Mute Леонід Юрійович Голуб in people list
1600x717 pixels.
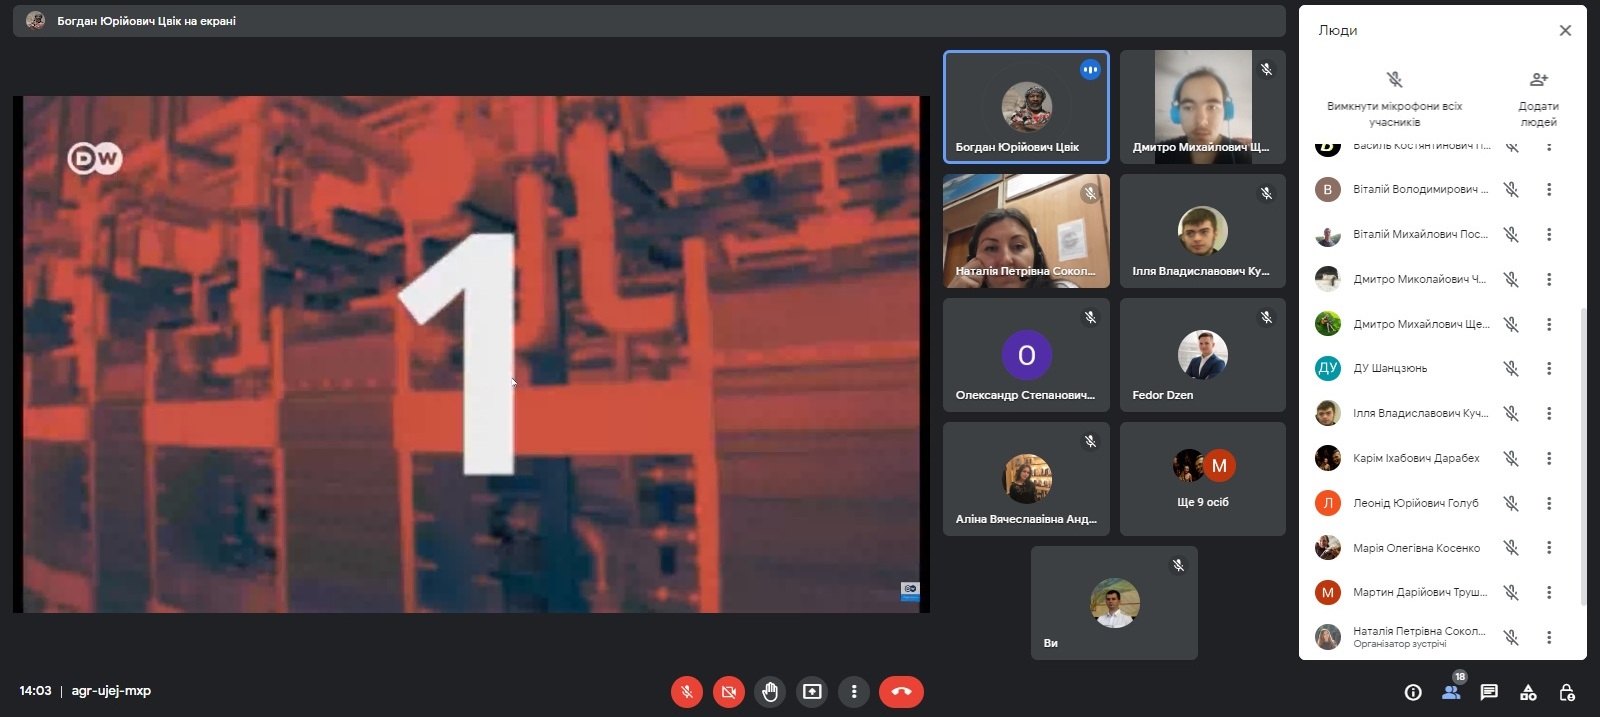(x=1511, y=503)
